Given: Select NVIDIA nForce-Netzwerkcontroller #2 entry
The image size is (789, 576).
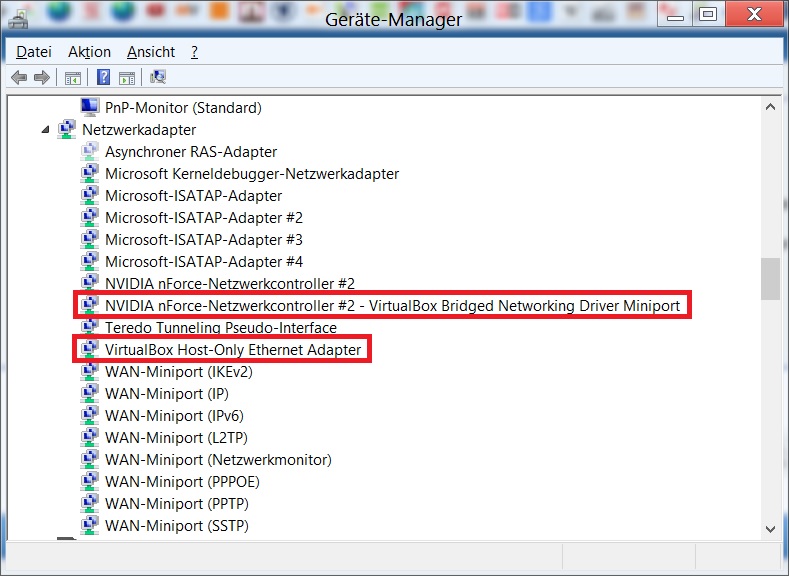Looking at the screenshot, I should (x=229, y=284).
